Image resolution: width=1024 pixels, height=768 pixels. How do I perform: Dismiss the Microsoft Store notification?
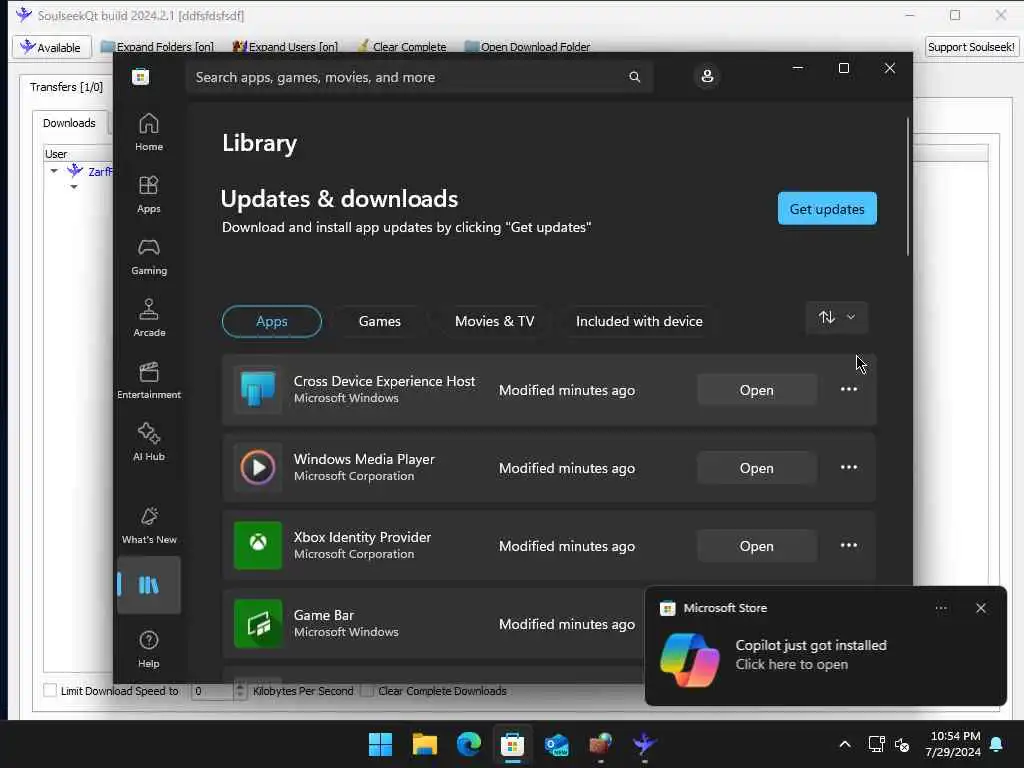tap(981, 608)
